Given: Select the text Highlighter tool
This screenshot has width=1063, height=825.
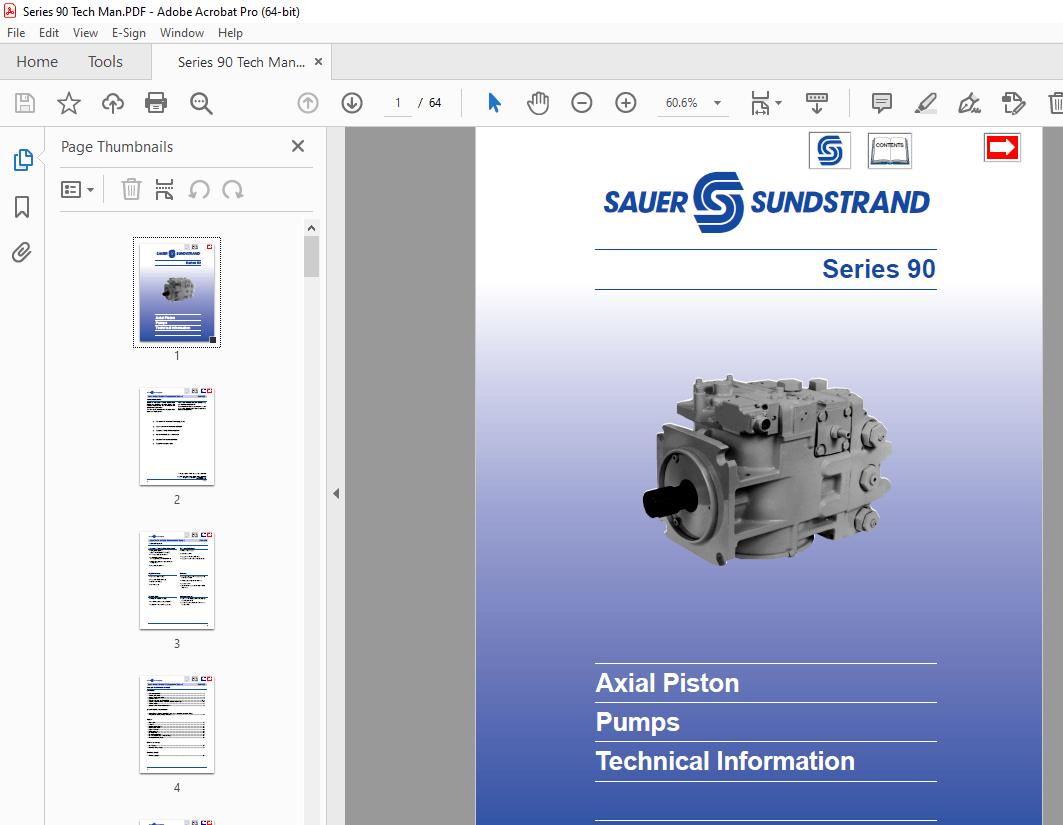Looking at the screenshot, I should (925, 103).
